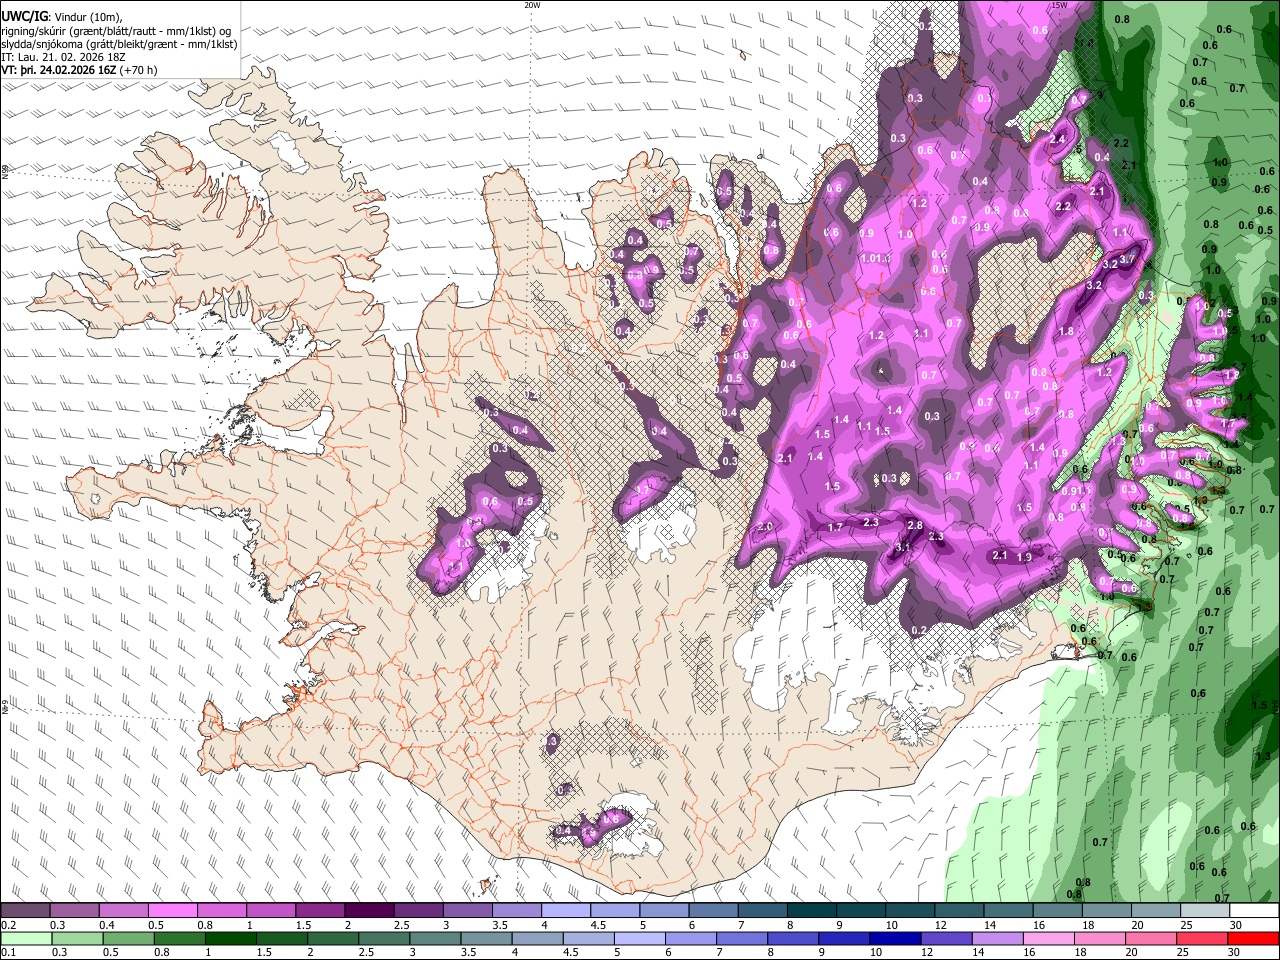Pick the red-pink swatch labeled 25 in the bottom legend row
The image size is (1280, 960).
pos(1204,939)
